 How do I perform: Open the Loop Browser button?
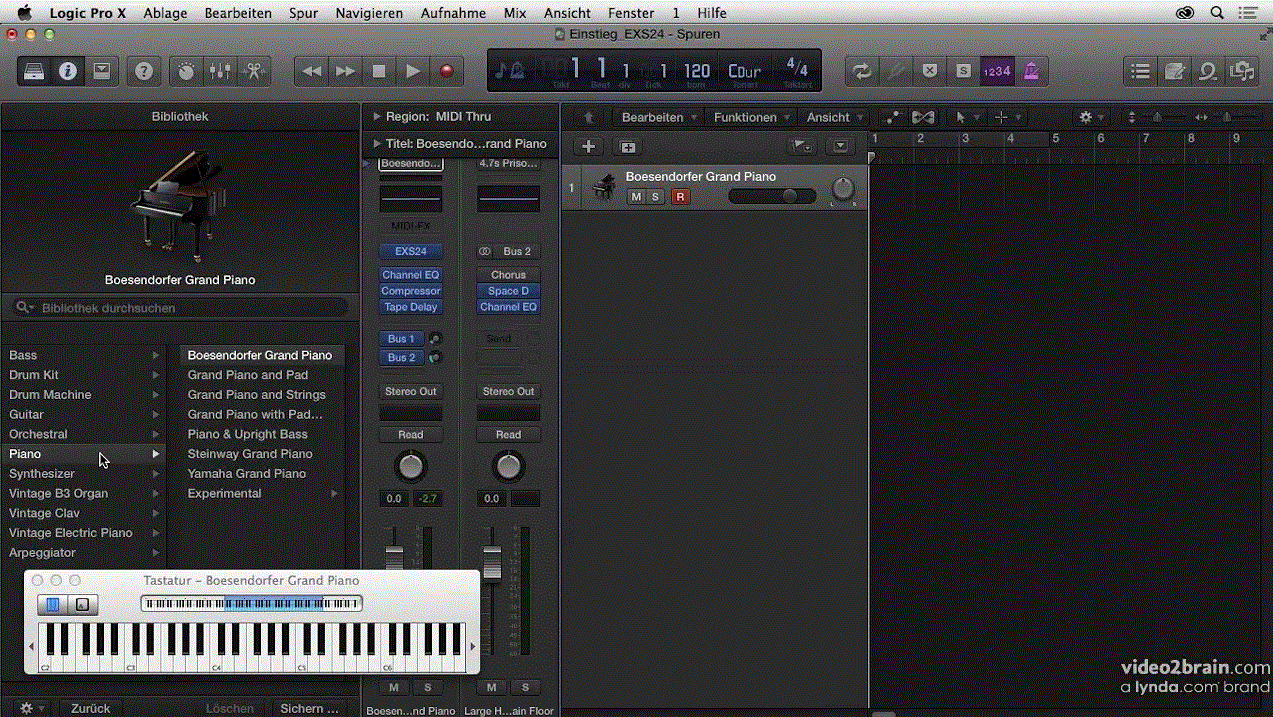[x=1209, y=71]
